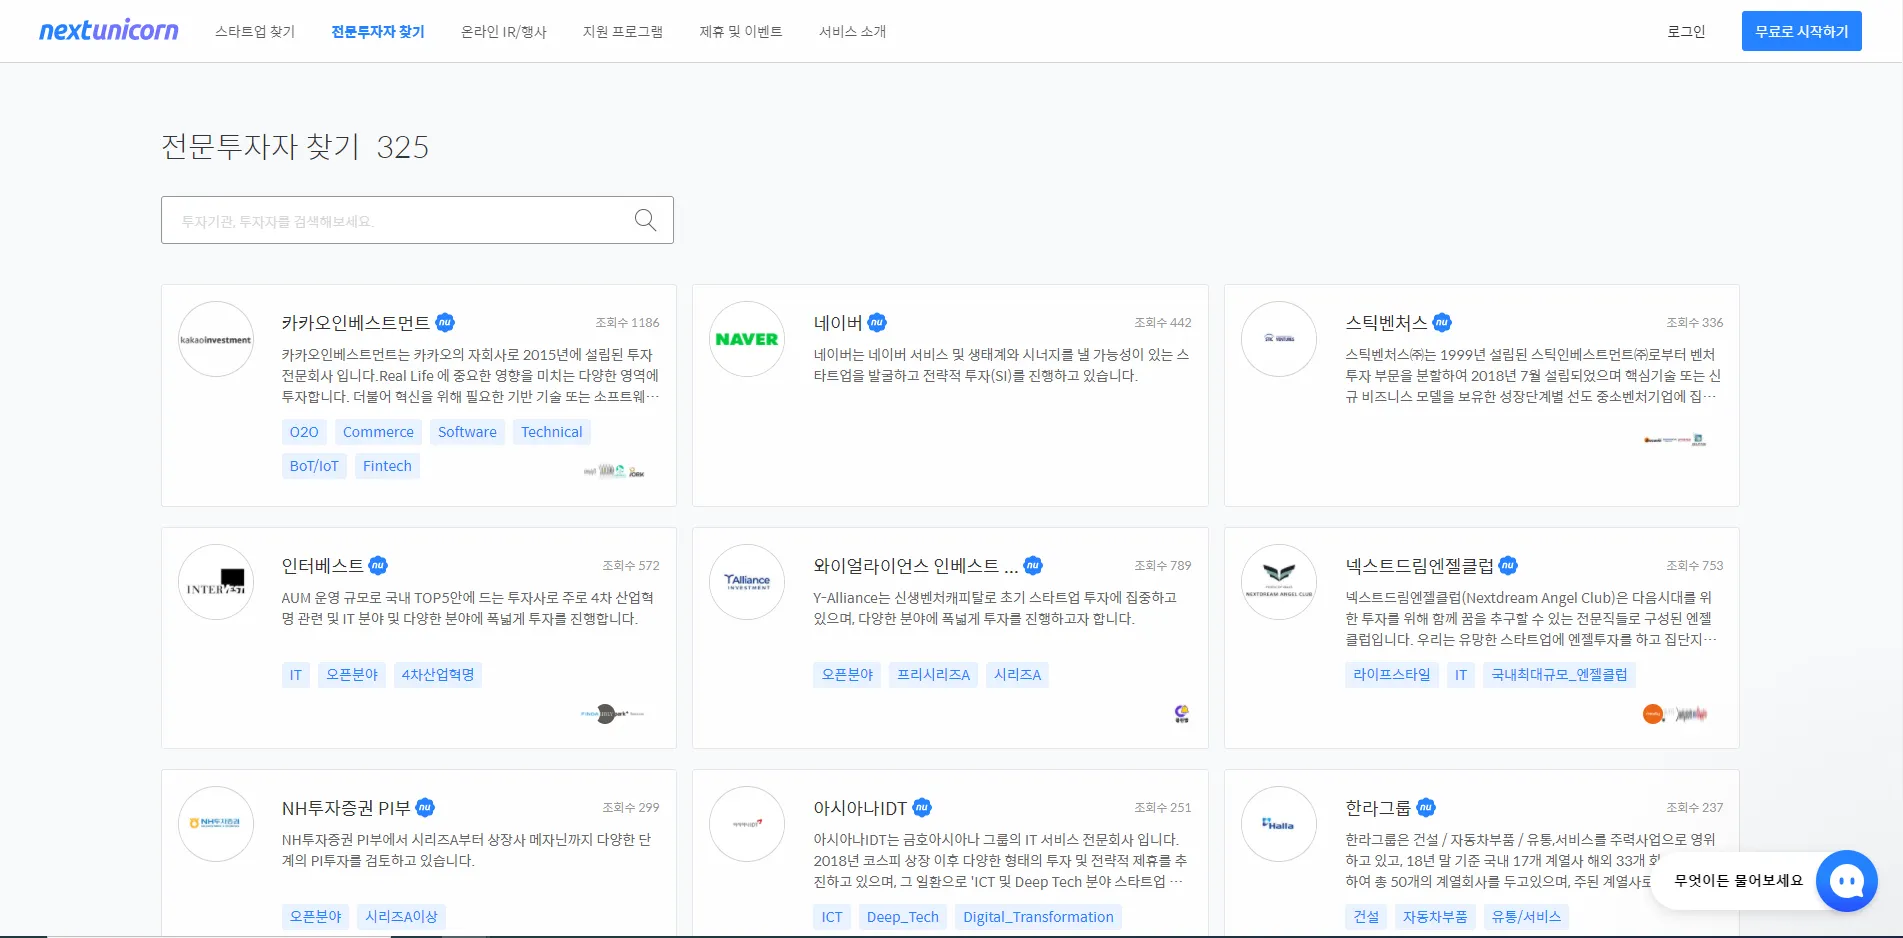
Task: Click the nextunicorn logo
Action: (x=109, y=31)
